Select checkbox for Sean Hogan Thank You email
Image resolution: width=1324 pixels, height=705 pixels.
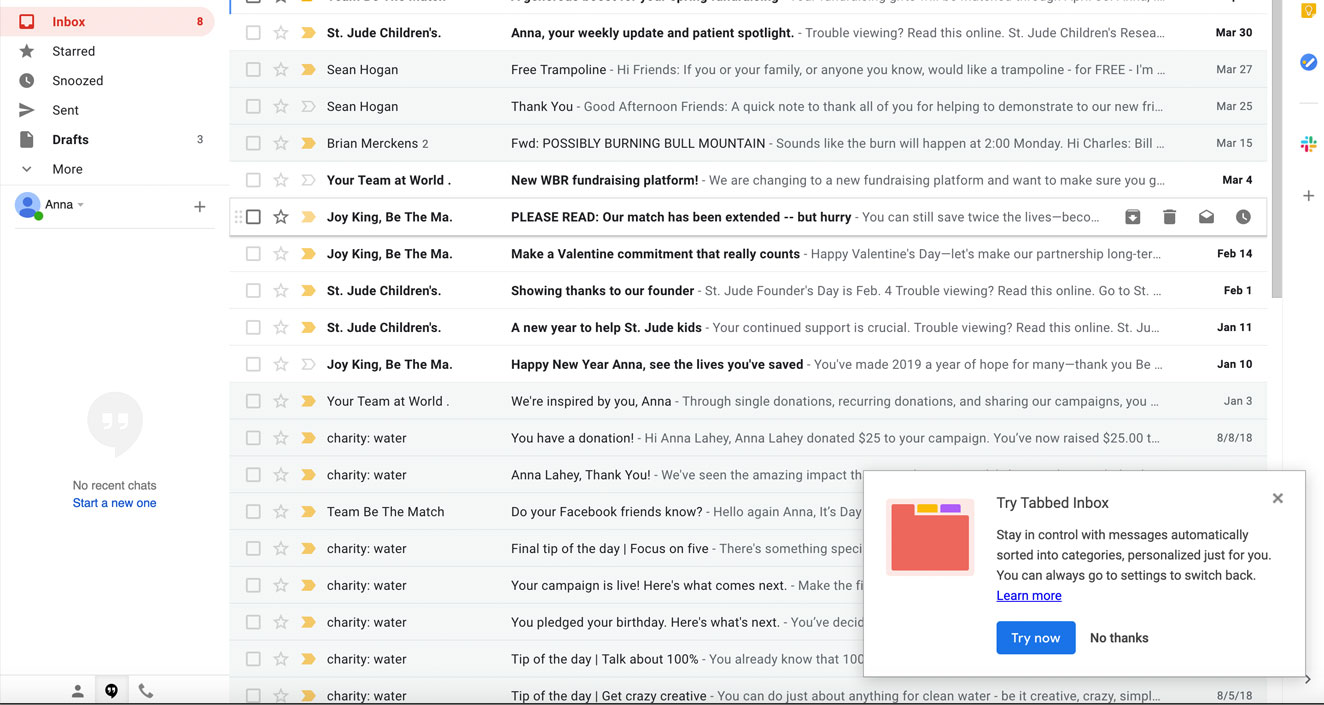click(x=253, y=107)
